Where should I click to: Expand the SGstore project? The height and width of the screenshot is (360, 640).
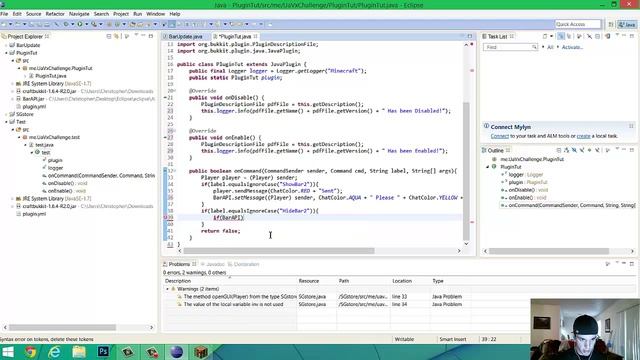[7, 114]
